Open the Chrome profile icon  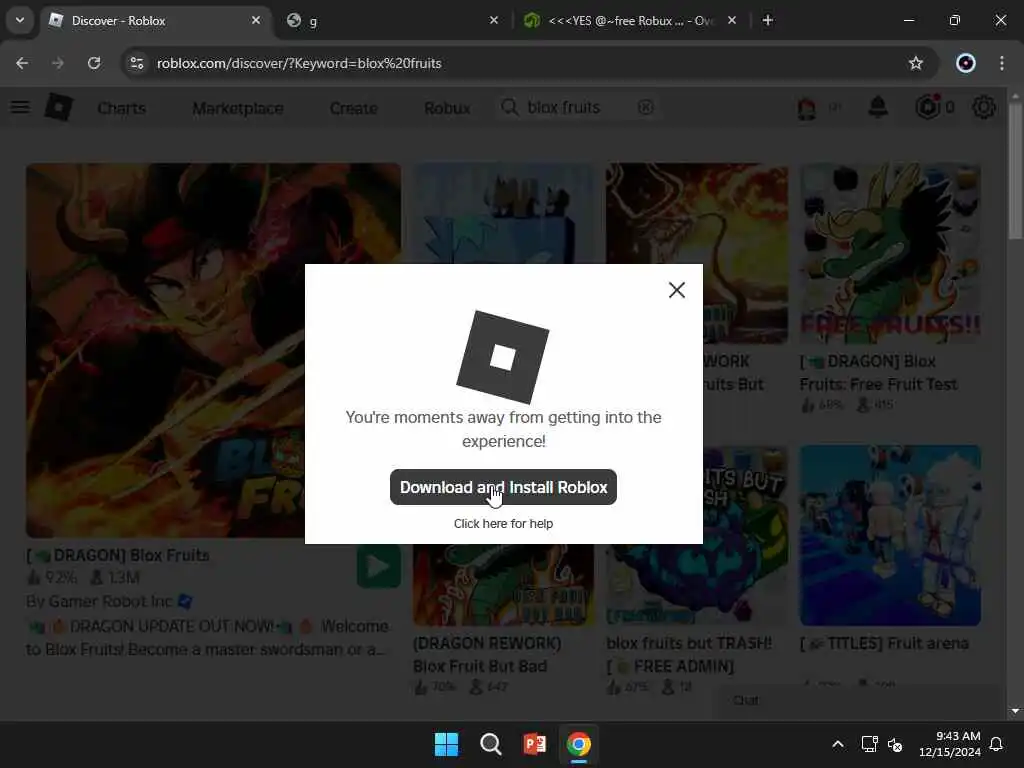[x=966, y=63]
